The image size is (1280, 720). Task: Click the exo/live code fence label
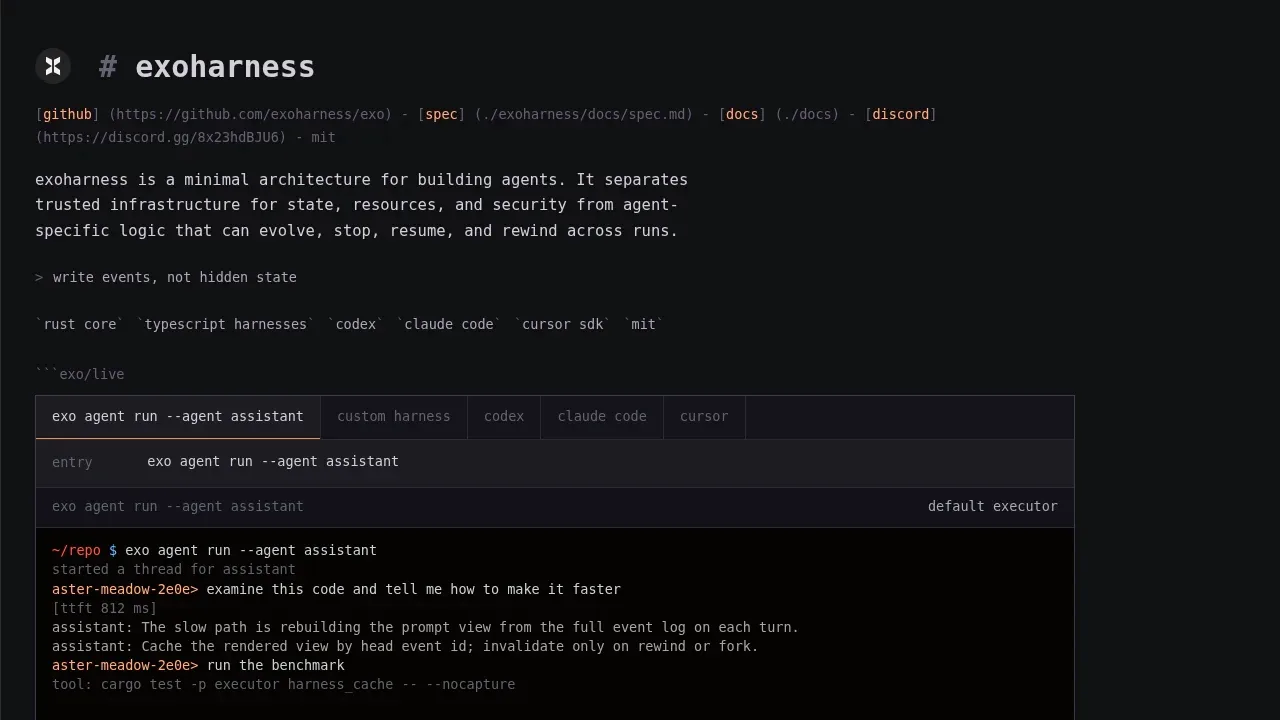click(x=80, y=374)
